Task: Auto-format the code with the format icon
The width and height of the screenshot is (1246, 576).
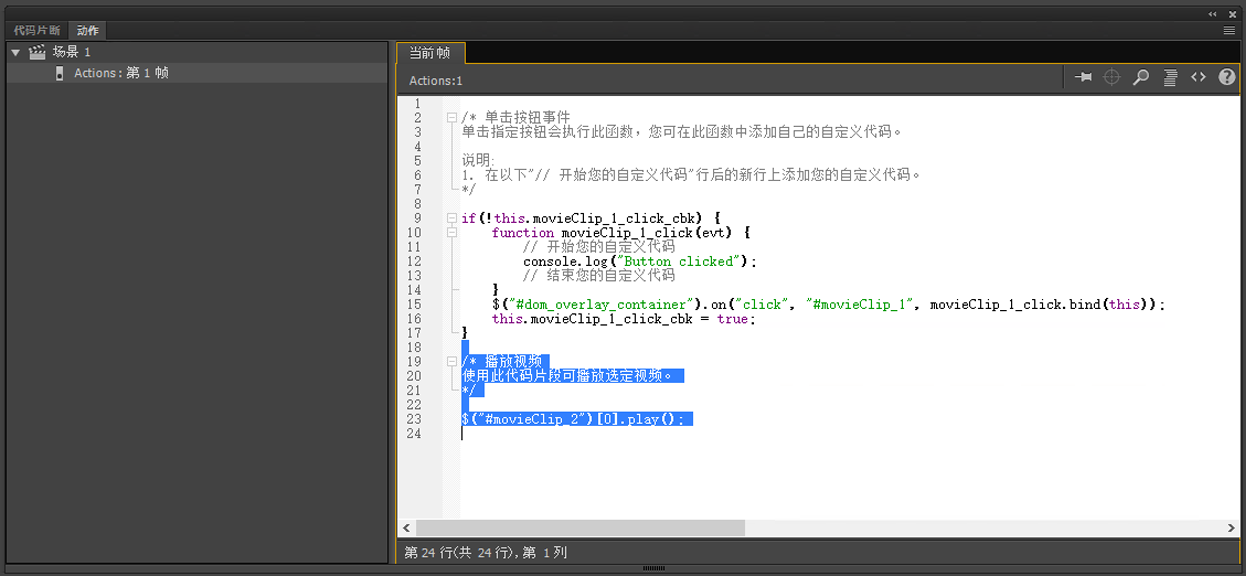Action: [x=1169, y=76]
